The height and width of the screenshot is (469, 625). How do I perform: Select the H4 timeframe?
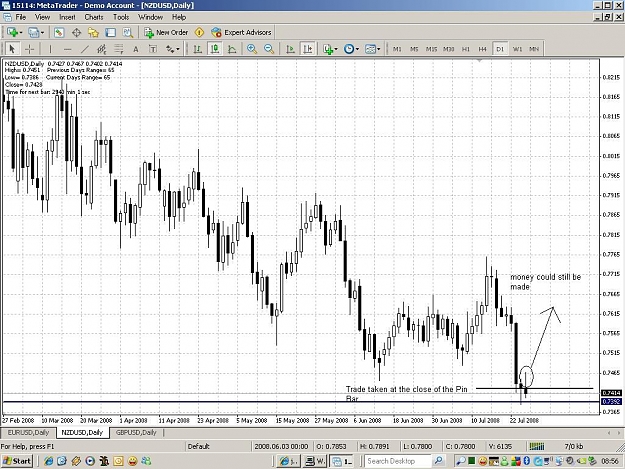pyautogui.click(x=483, y=49)
